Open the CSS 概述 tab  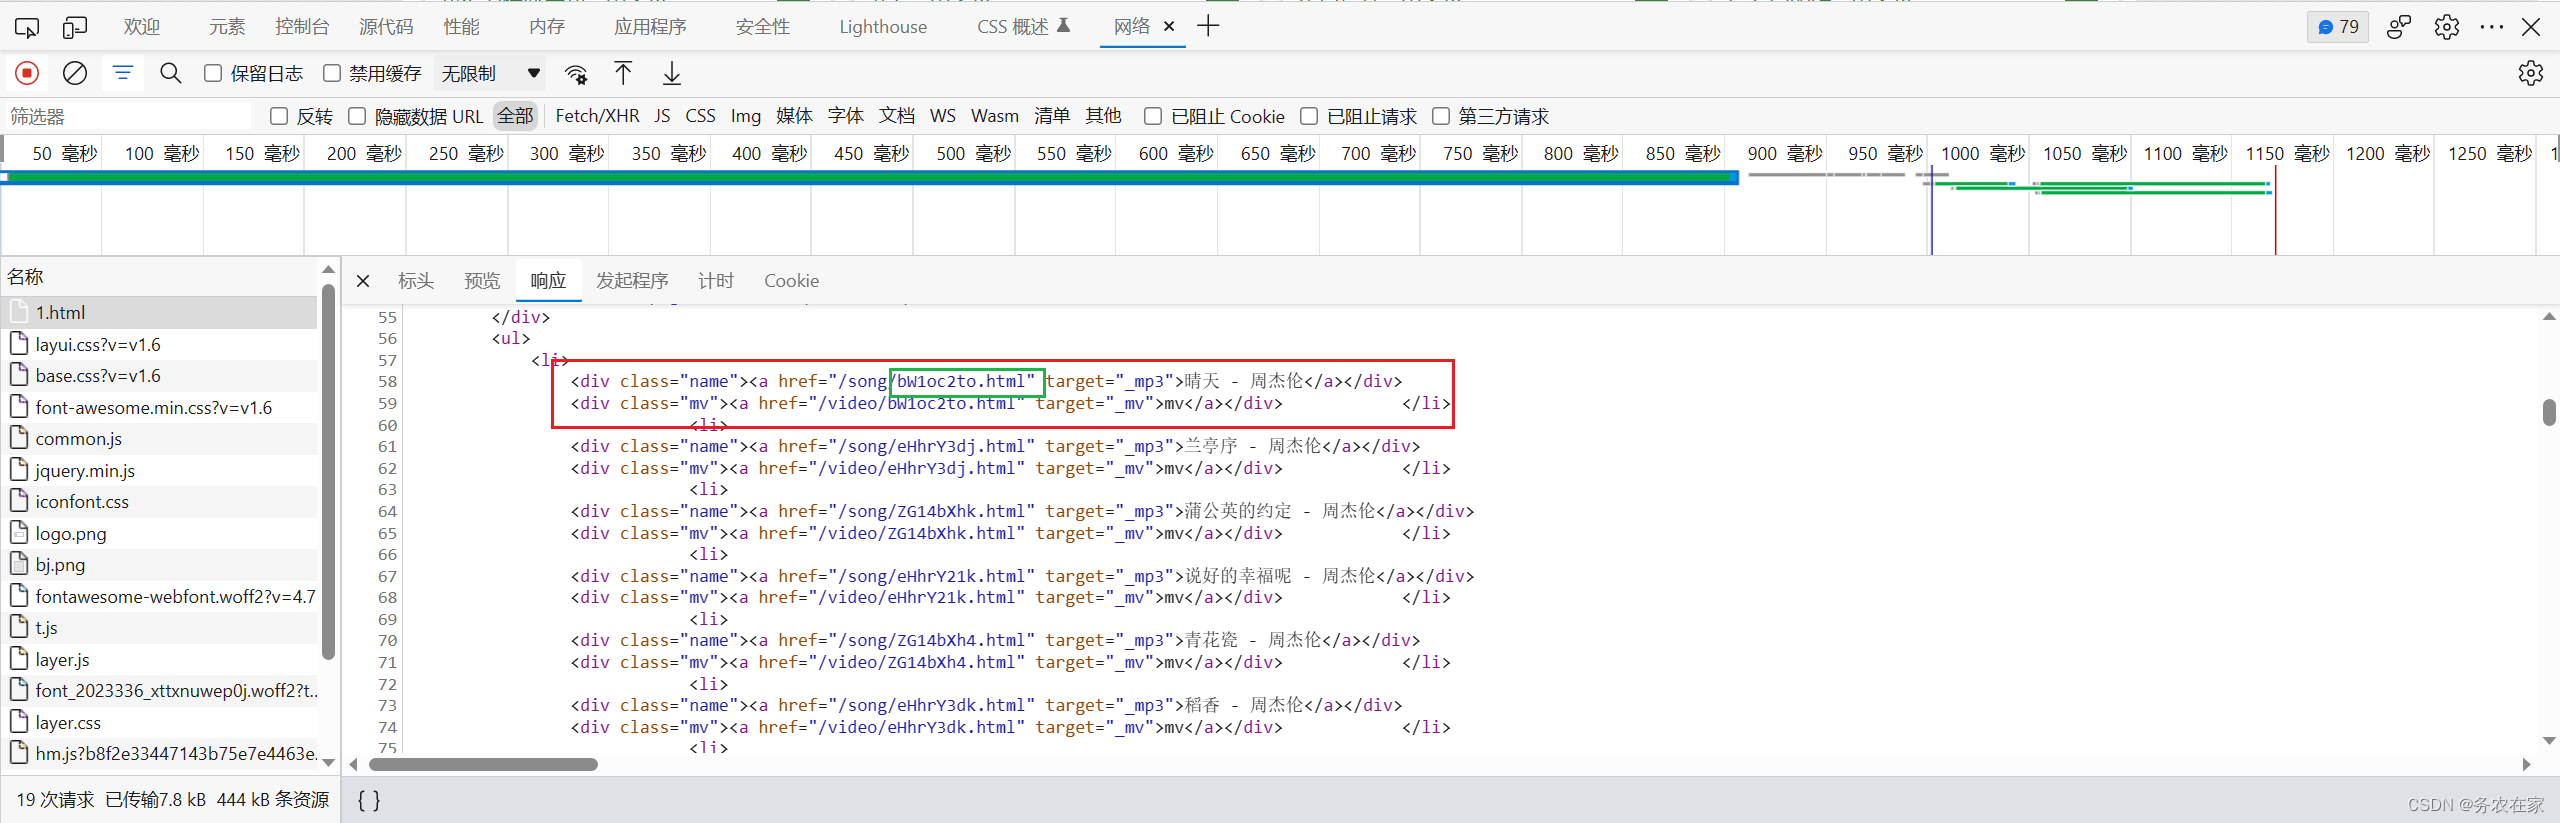point(1023,27)
